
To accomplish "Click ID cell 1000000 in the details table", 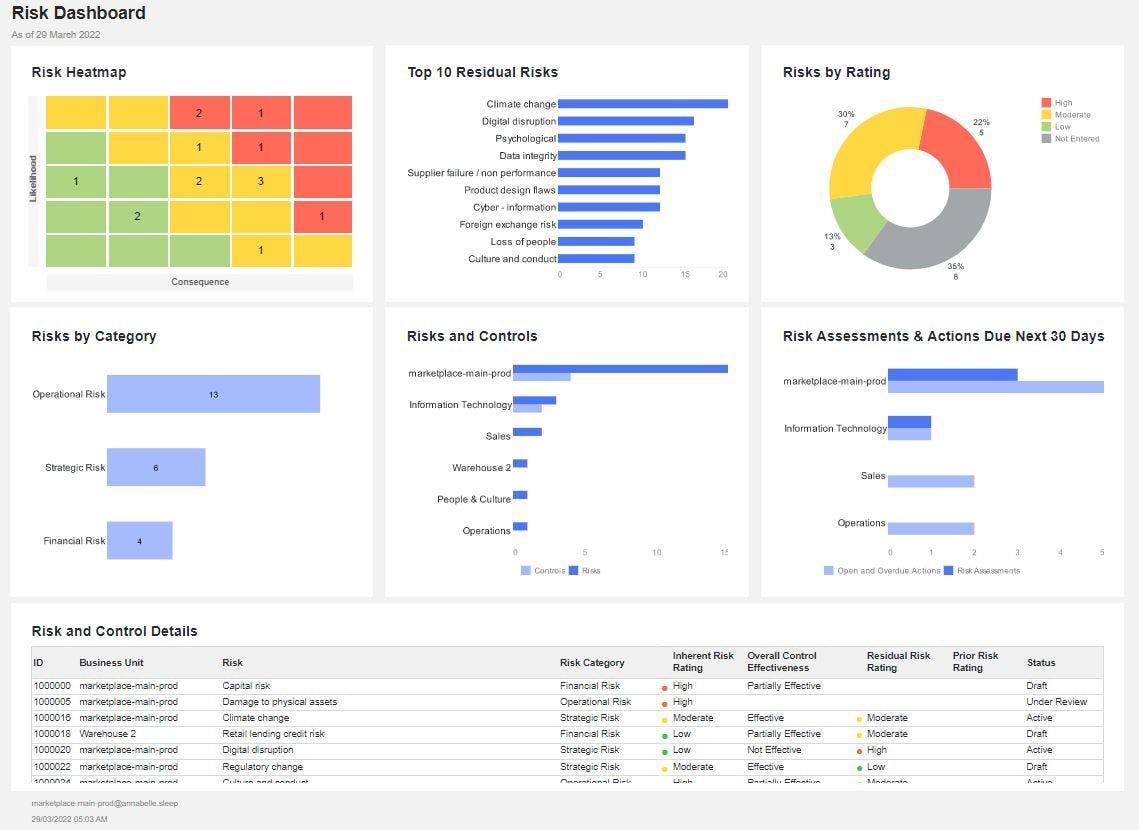I will (52, 685).
